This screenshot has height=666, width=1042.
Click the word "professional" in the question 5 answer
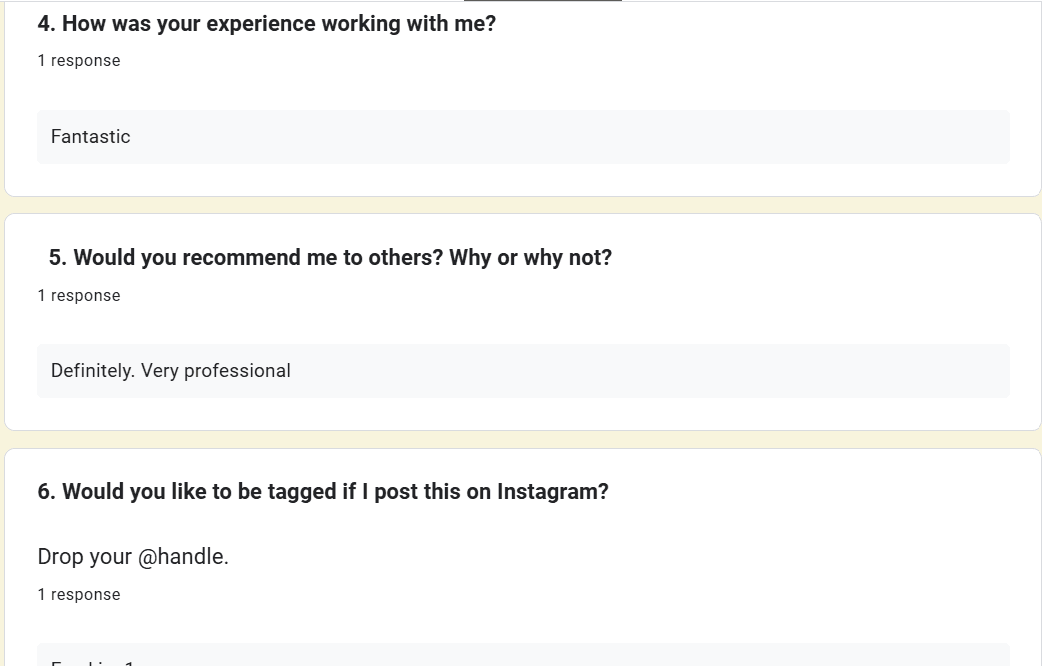pyautogui.click(x=231, y=371)
